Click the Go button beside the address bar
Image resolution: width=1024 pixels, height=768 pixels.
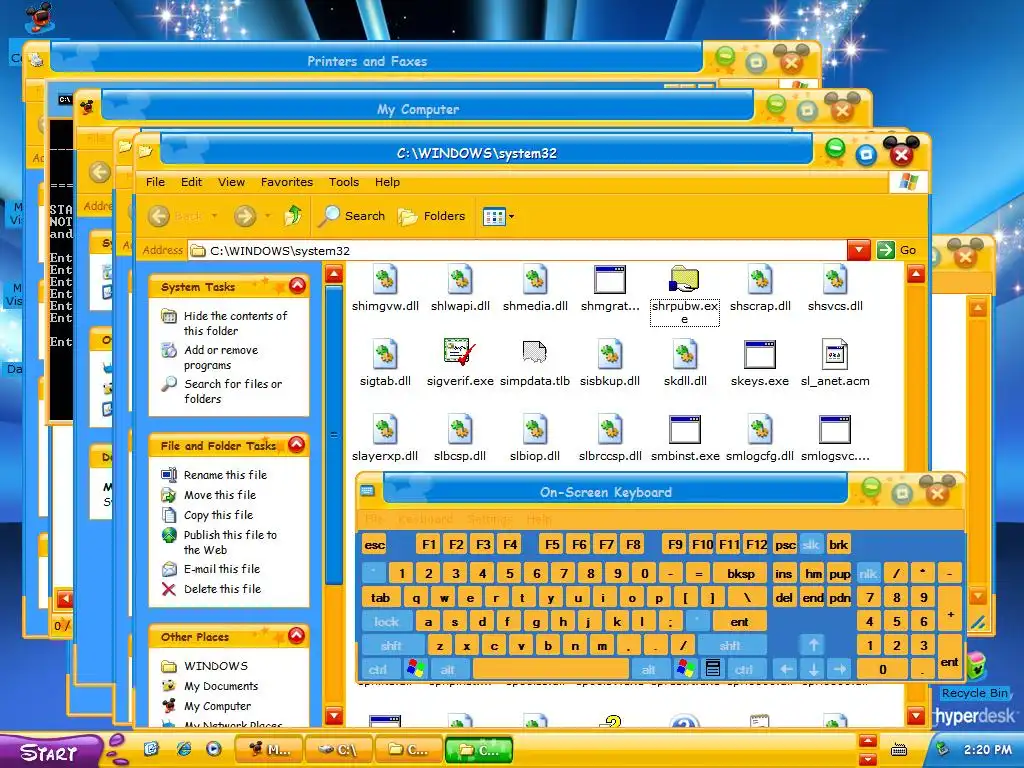point(897,250)
